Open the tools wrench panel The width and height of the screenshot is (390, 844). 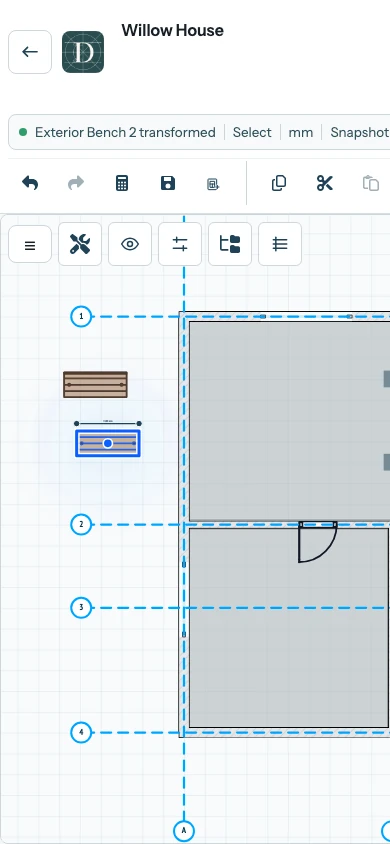click(x=80, y=244)
